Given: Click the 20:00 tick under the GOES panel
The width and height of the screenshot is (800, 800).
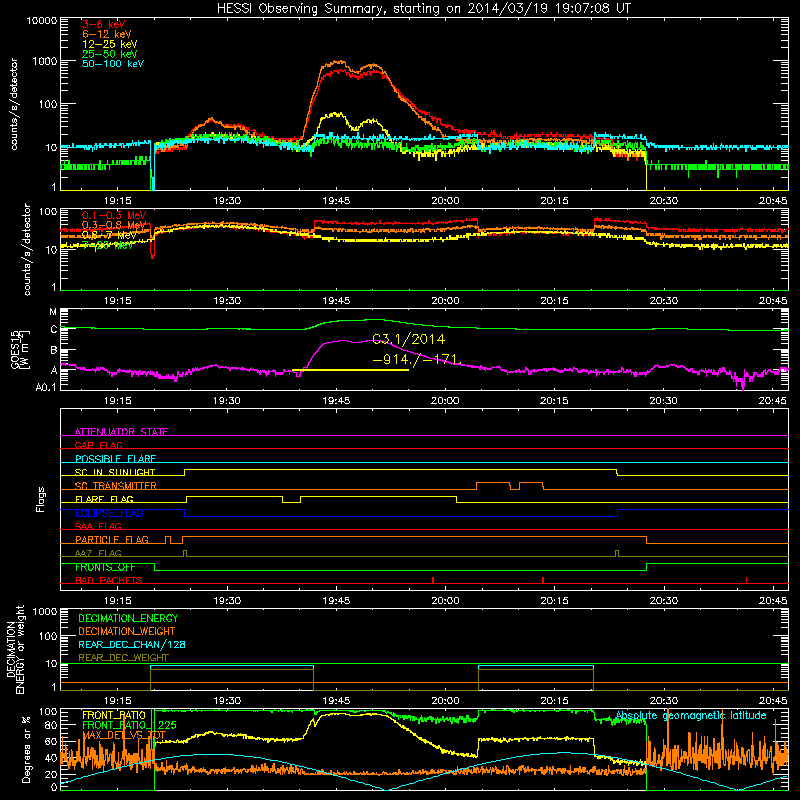Looking at the screenshot, I should (x=445, y=401).
